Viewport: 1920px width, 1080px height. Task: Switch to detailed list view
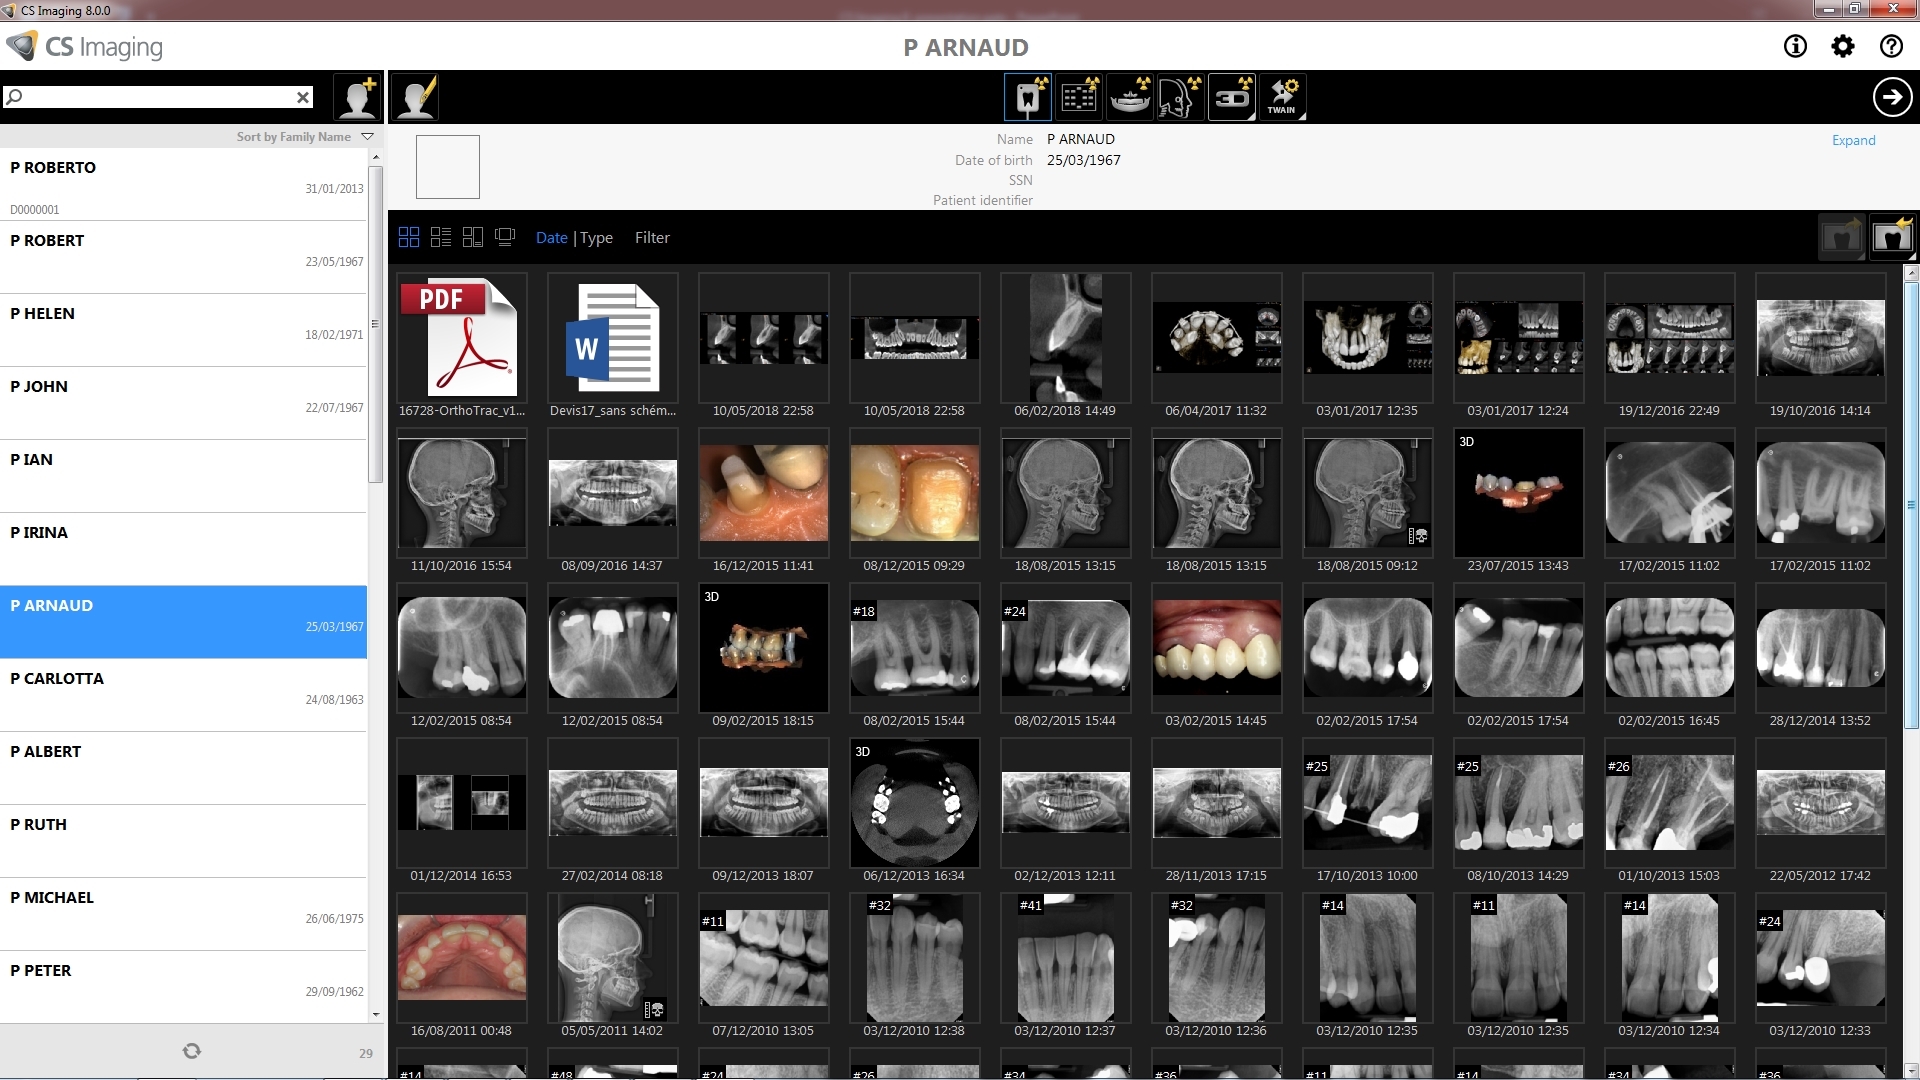click(441, 237)
